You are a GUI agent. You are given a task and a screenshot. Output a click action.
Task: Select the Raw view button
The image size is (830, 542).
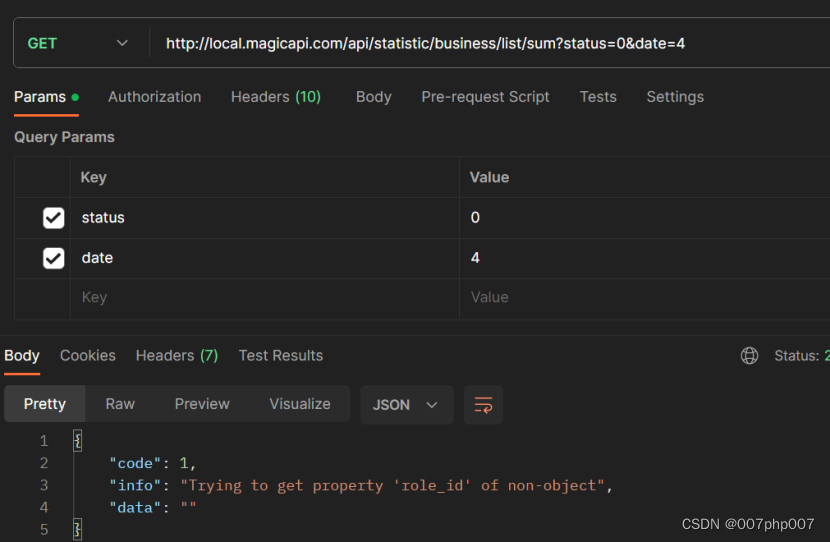point(120,404)
